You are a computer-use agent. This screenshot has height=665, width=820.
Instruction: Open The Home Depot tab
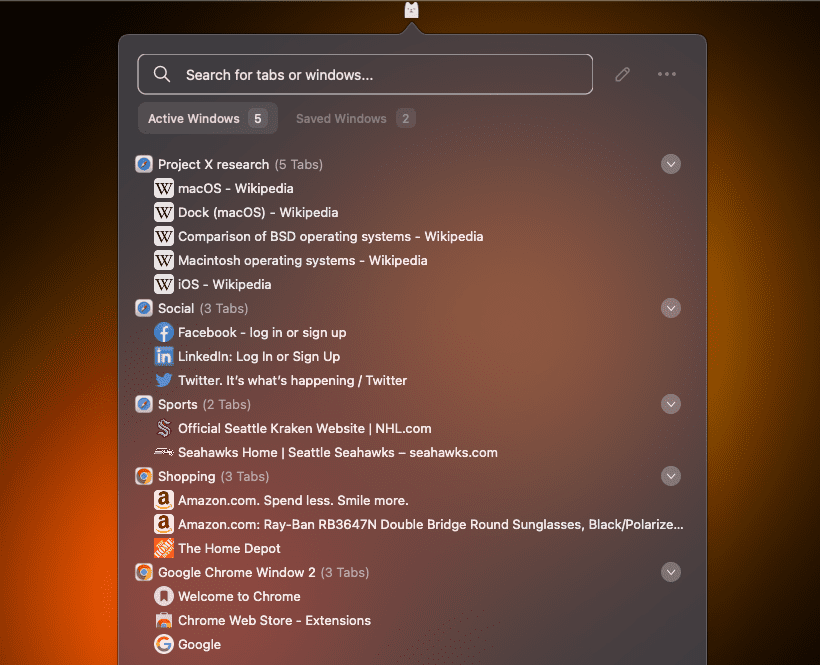[229, 548]
